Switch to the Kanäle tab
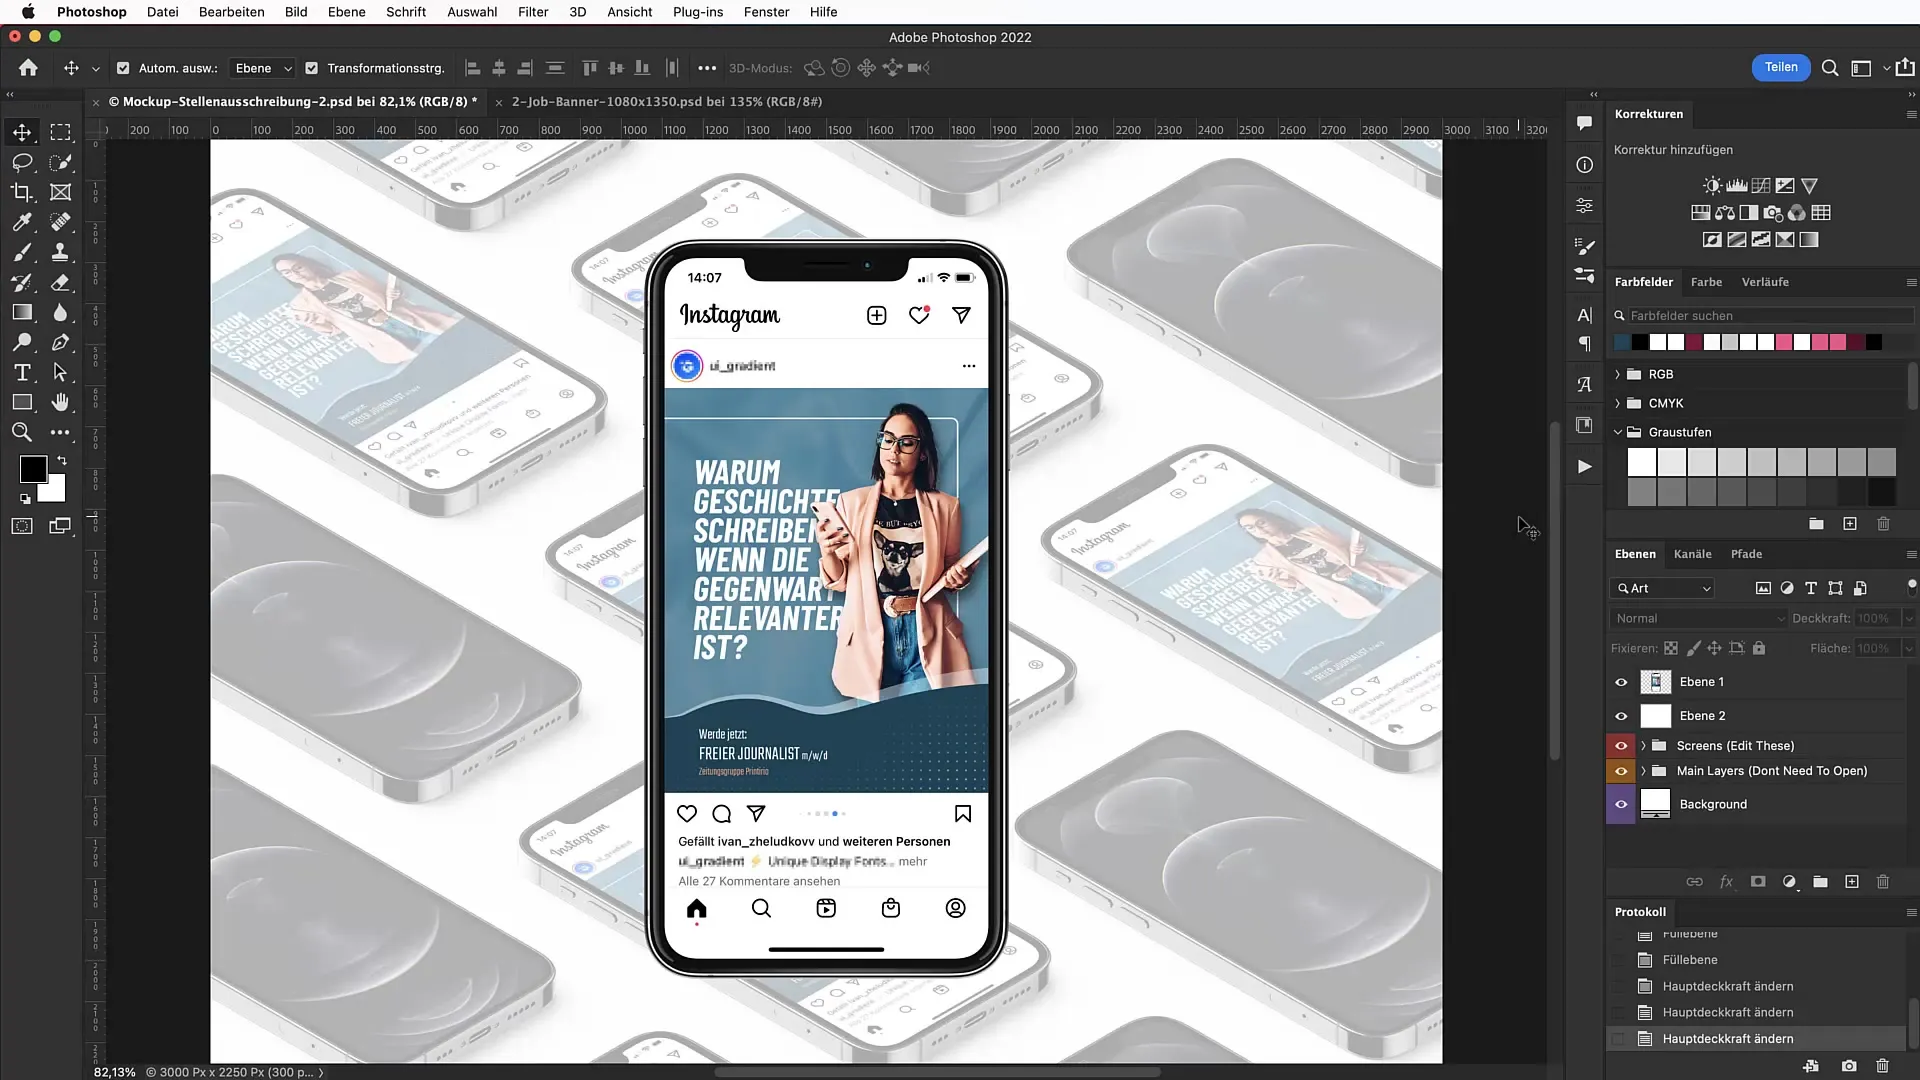Image resolution: width=1920 pixels, height=1080 pixels. (1693, 554)
